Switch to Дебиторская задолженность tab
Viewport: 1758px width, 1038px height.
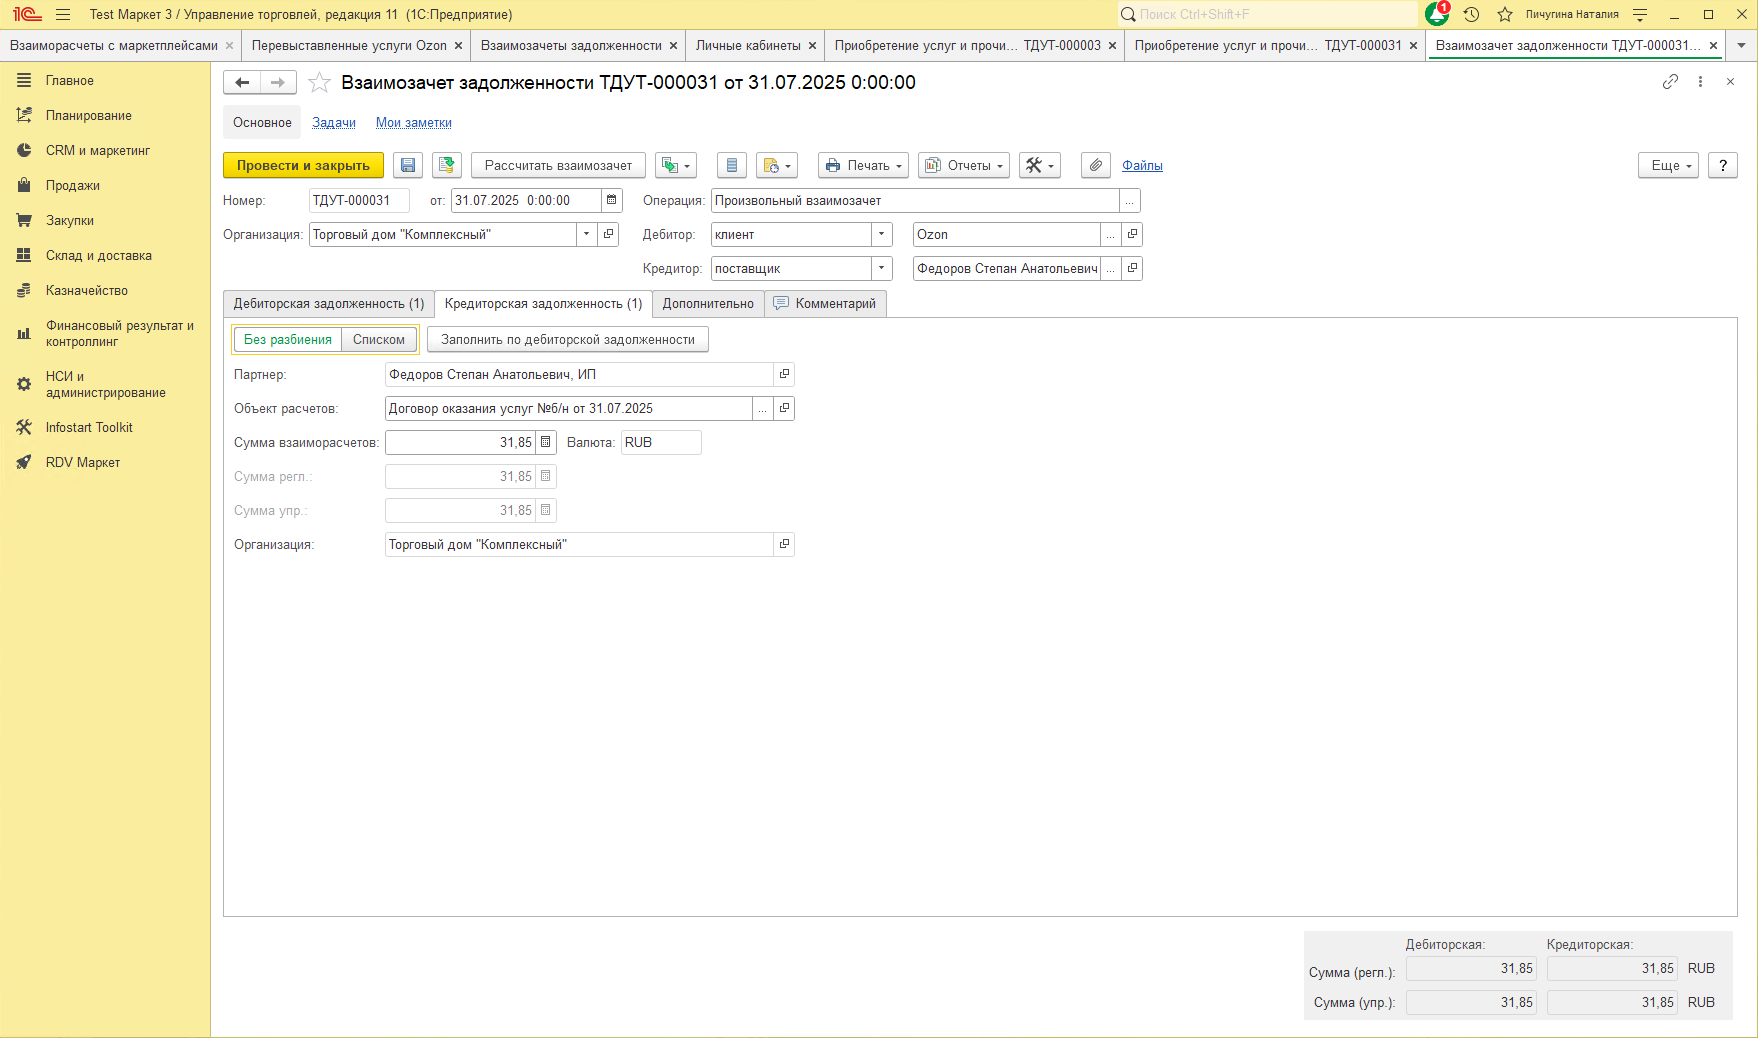[329, 304]
